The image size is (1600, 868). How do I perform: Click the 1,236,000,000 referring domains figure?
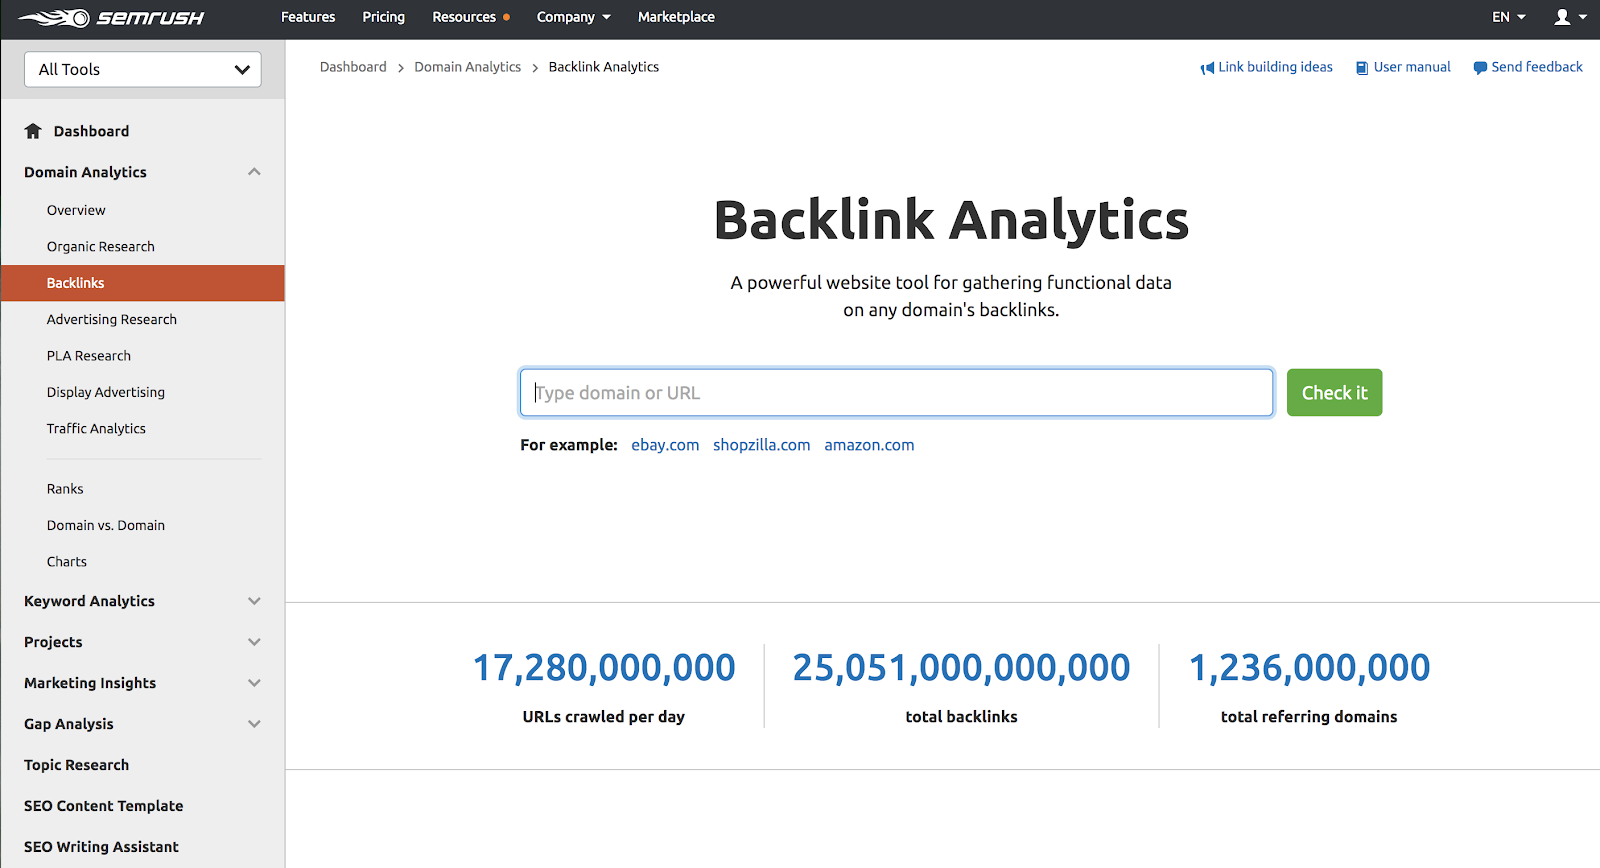click(x=1310, y=667)
